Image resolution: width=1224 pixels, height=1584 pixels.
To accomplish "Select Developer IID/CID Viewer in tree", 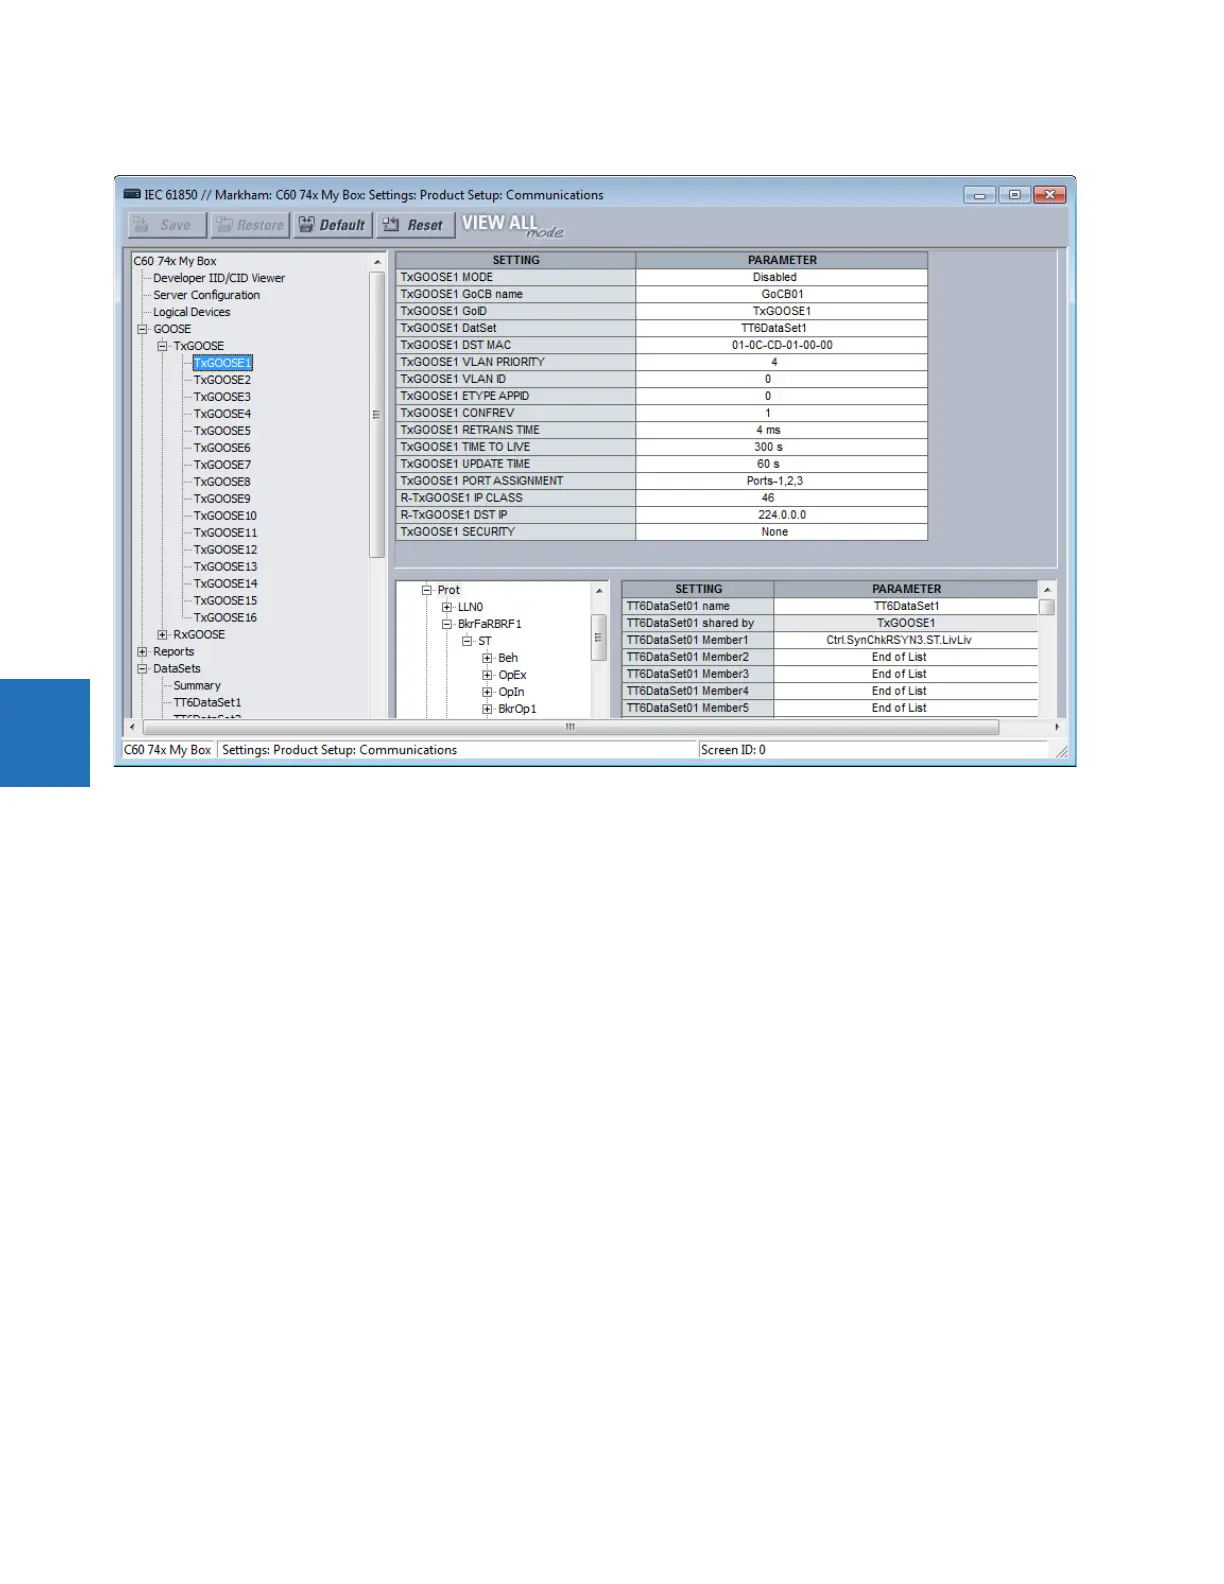I will 219,278.
